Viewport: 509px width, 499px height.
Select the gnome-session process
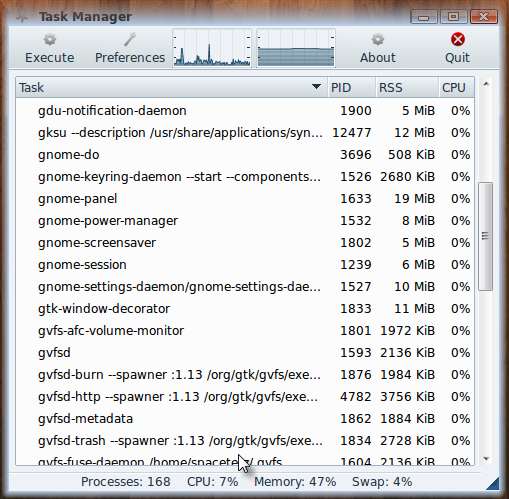coord(245,265)
